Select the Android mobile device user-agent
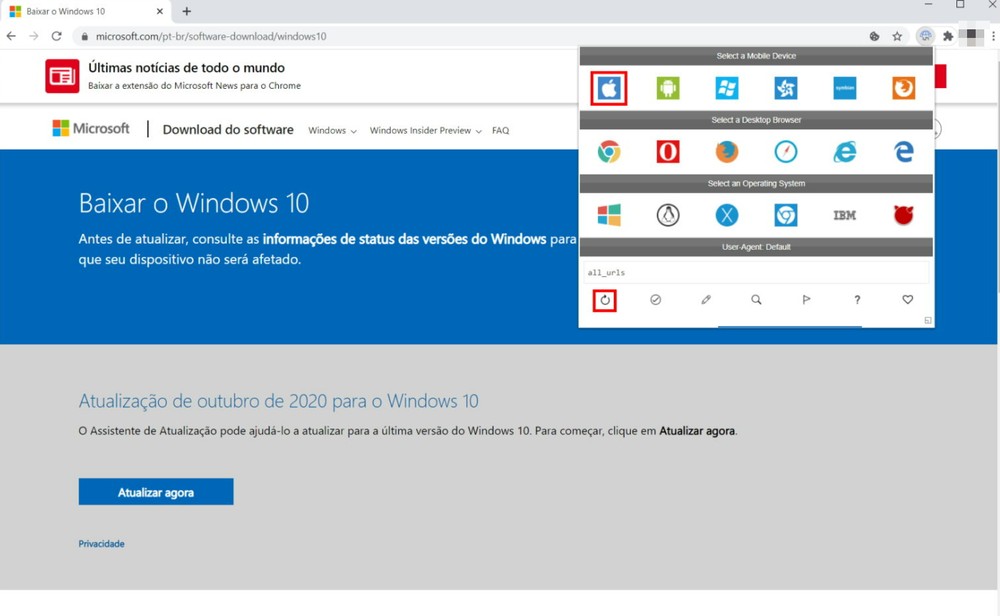 click(x=667, y=88)
